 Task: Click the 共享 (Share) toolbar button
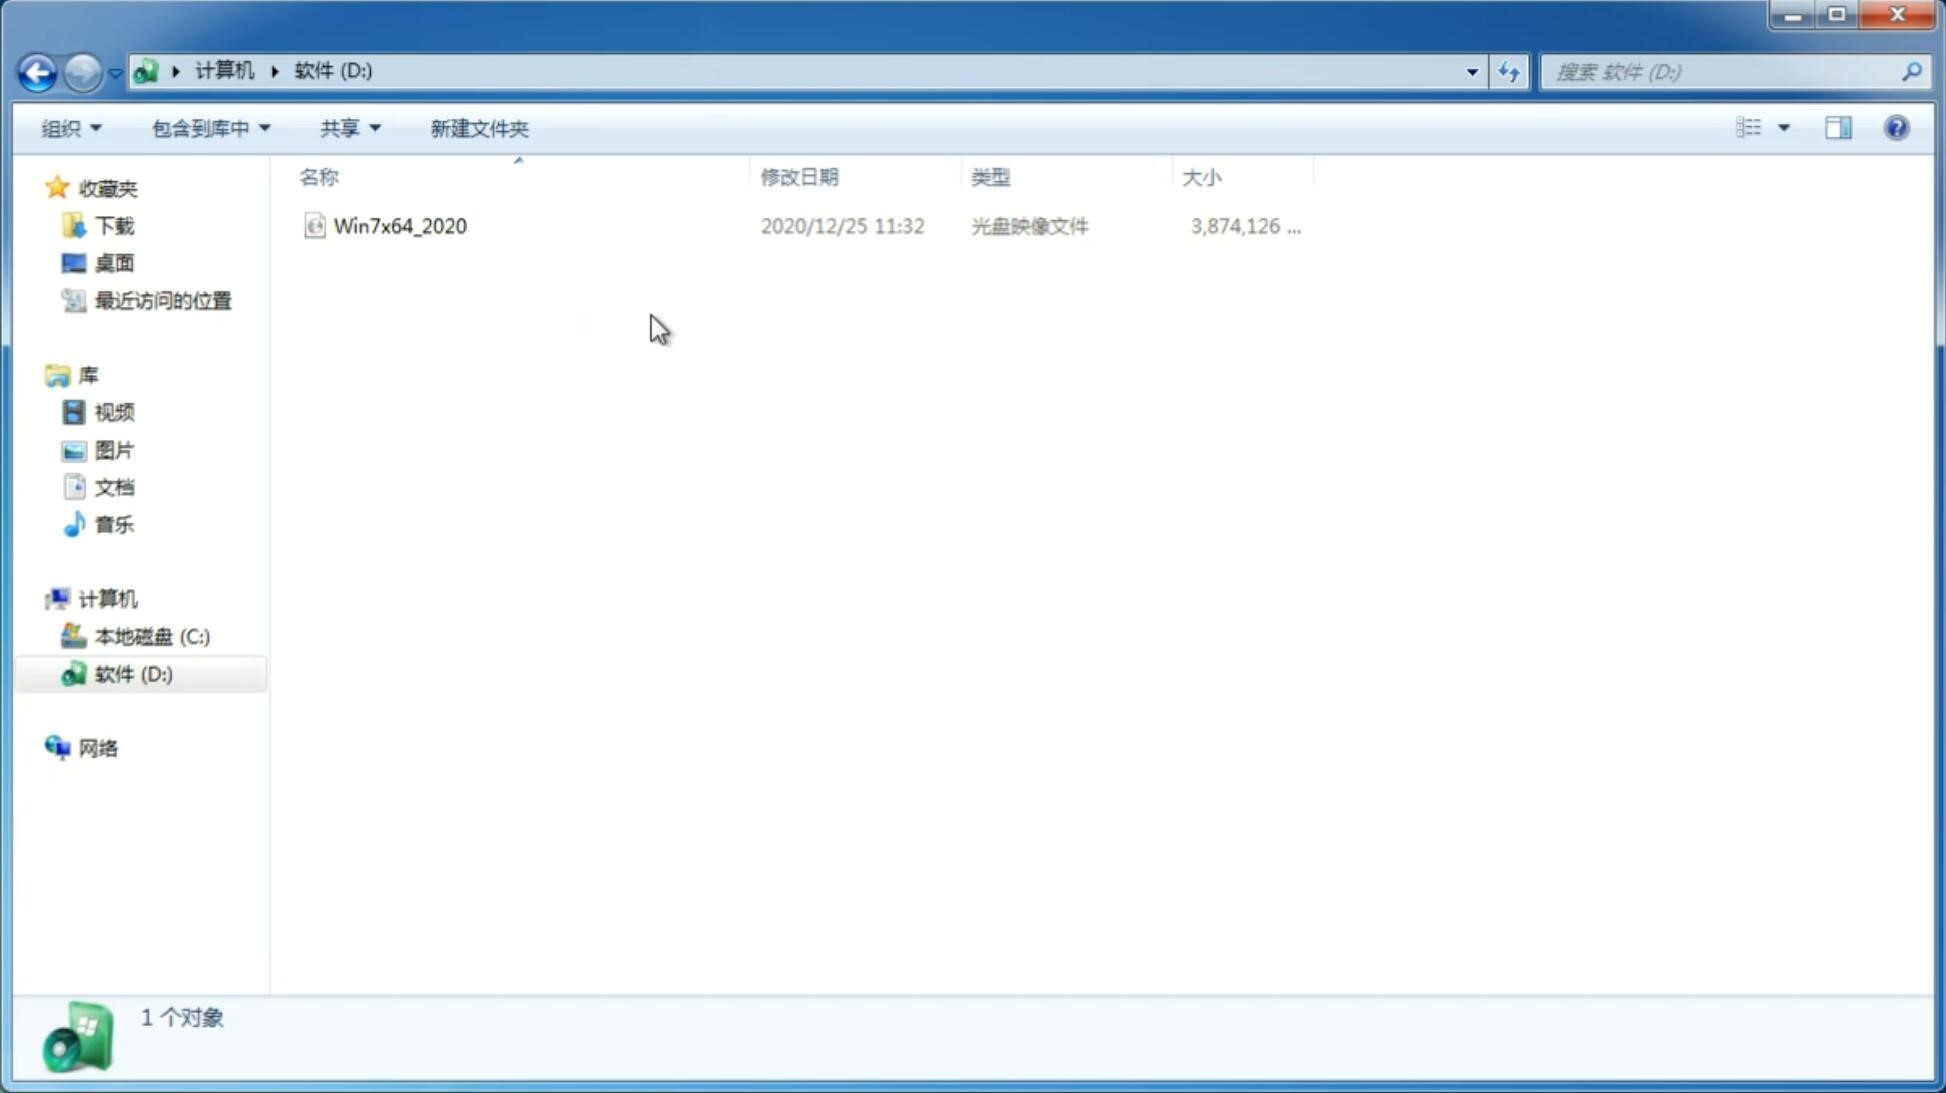[348, 127]
